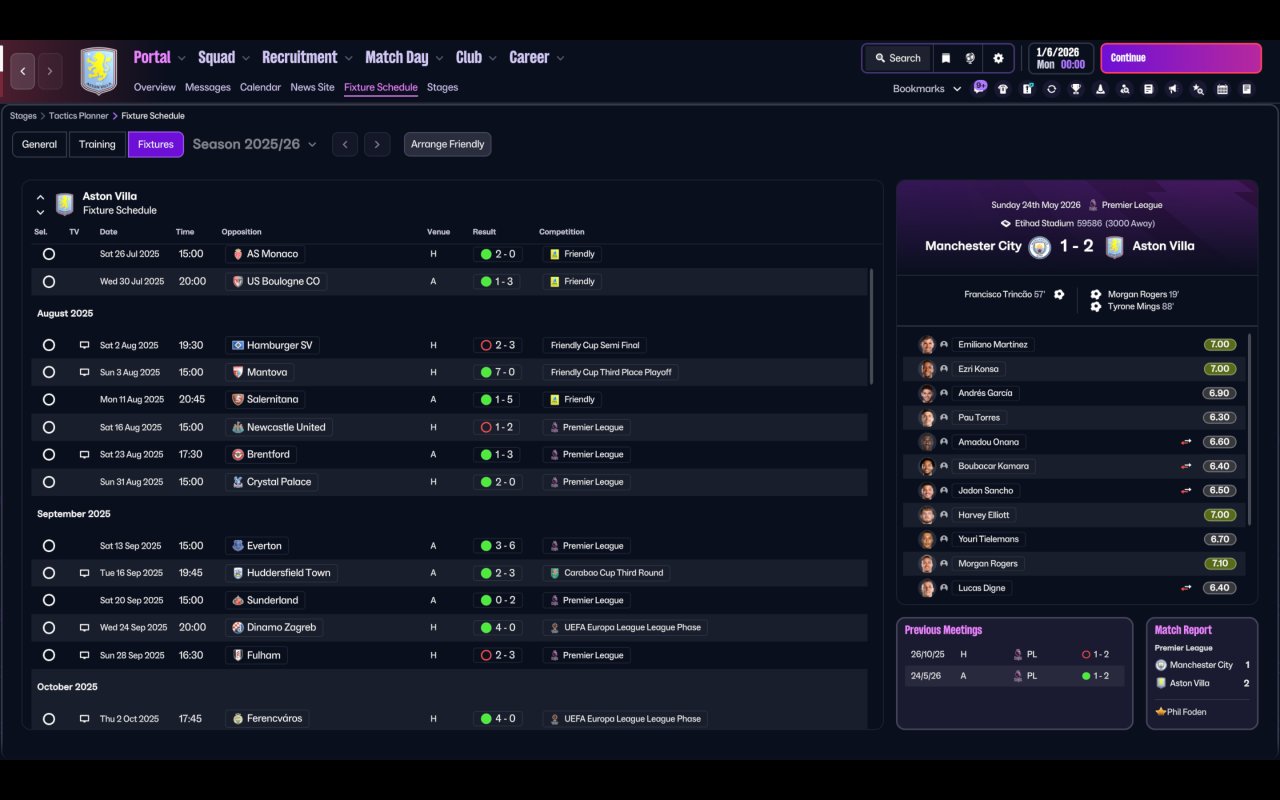Click the Arrange Friendly button
The image size is (1280, 800).
tap(447, 144)
